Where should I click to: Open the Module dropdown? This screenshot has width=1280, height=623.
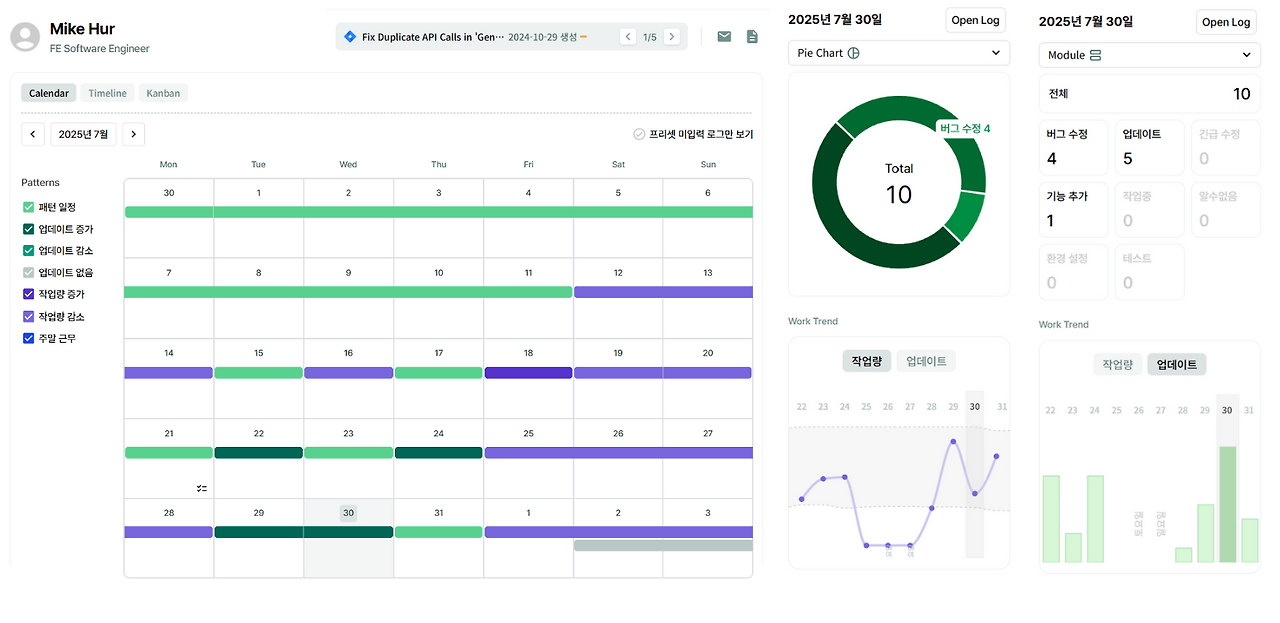pyautogui.click(x=1149, y=55)
